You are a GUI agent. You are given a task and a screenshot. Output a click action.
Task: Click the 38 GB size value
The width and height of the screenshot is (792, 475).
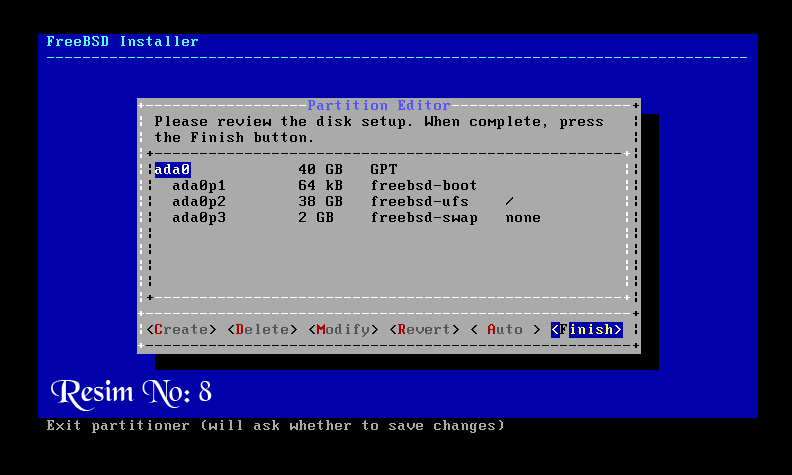(320, 202)
